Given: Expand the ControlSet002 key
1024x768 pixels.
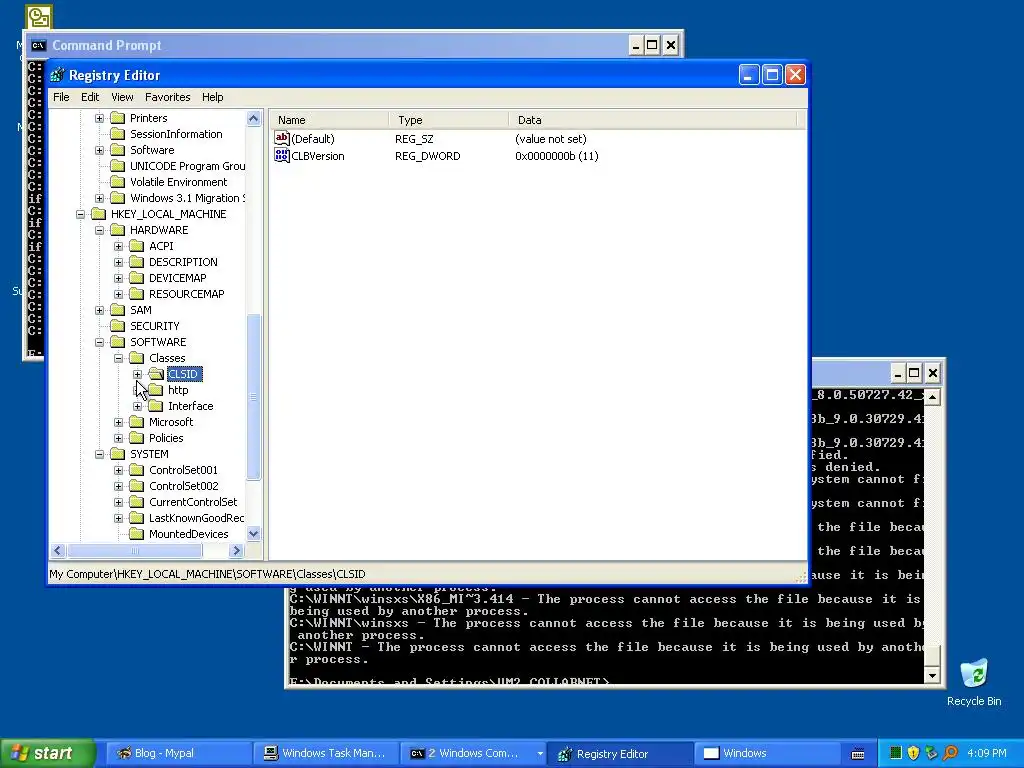Looking at the screenshot, I should click(118, 486).
